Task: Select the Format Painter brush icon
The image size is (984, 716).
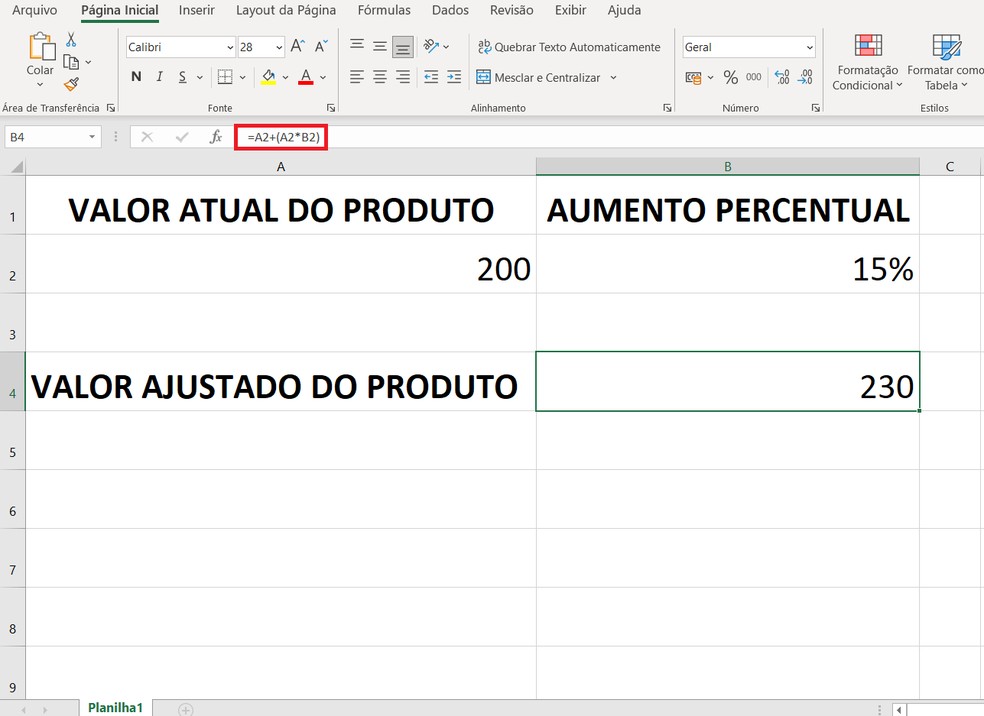Action: 72,83
